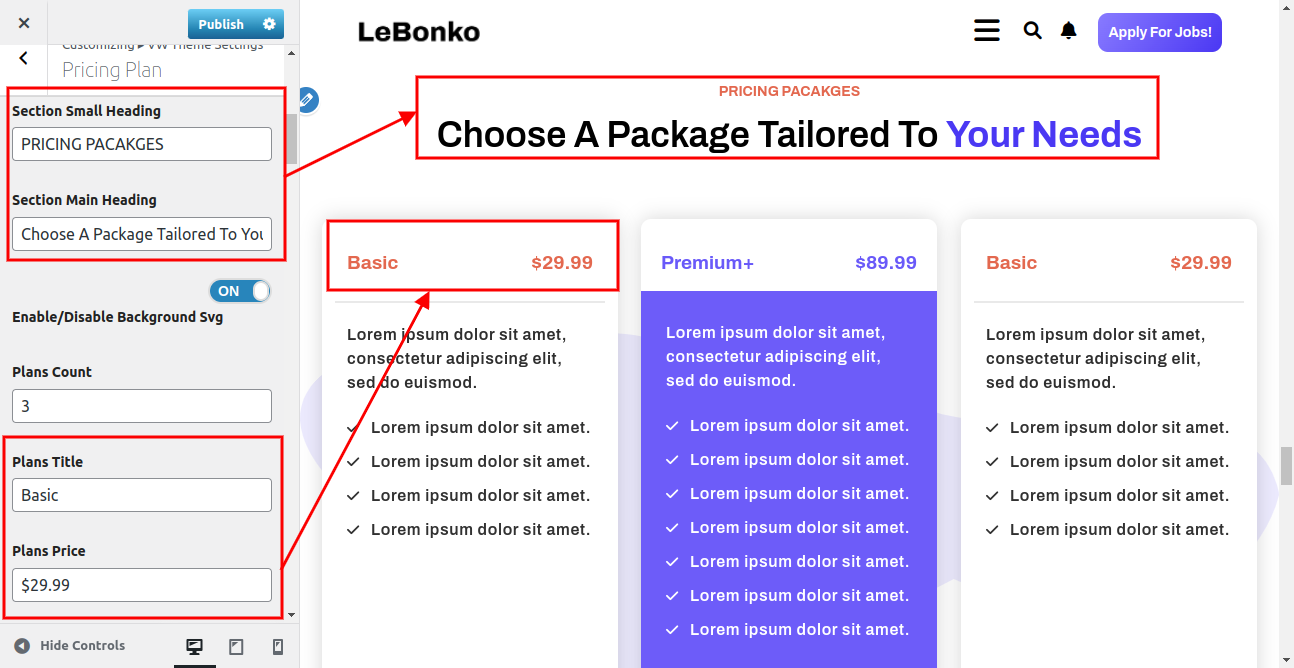Toggle Enable/Disable Background Svg switch
This screenshot has height=668, width=1294.
pyautogui.click(x=240, y=291)
